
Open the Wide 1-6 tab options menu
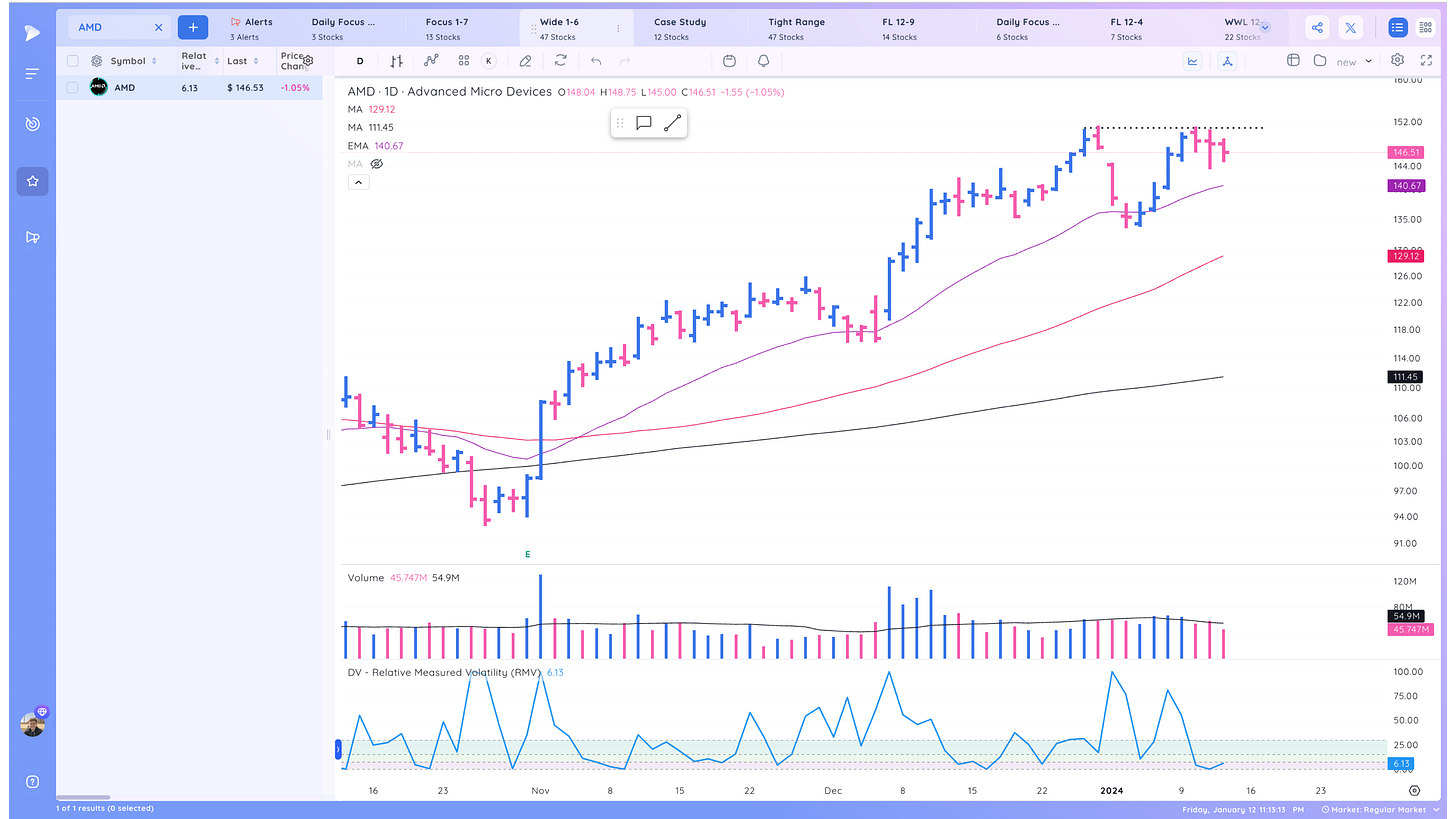(x=618, y=29)
